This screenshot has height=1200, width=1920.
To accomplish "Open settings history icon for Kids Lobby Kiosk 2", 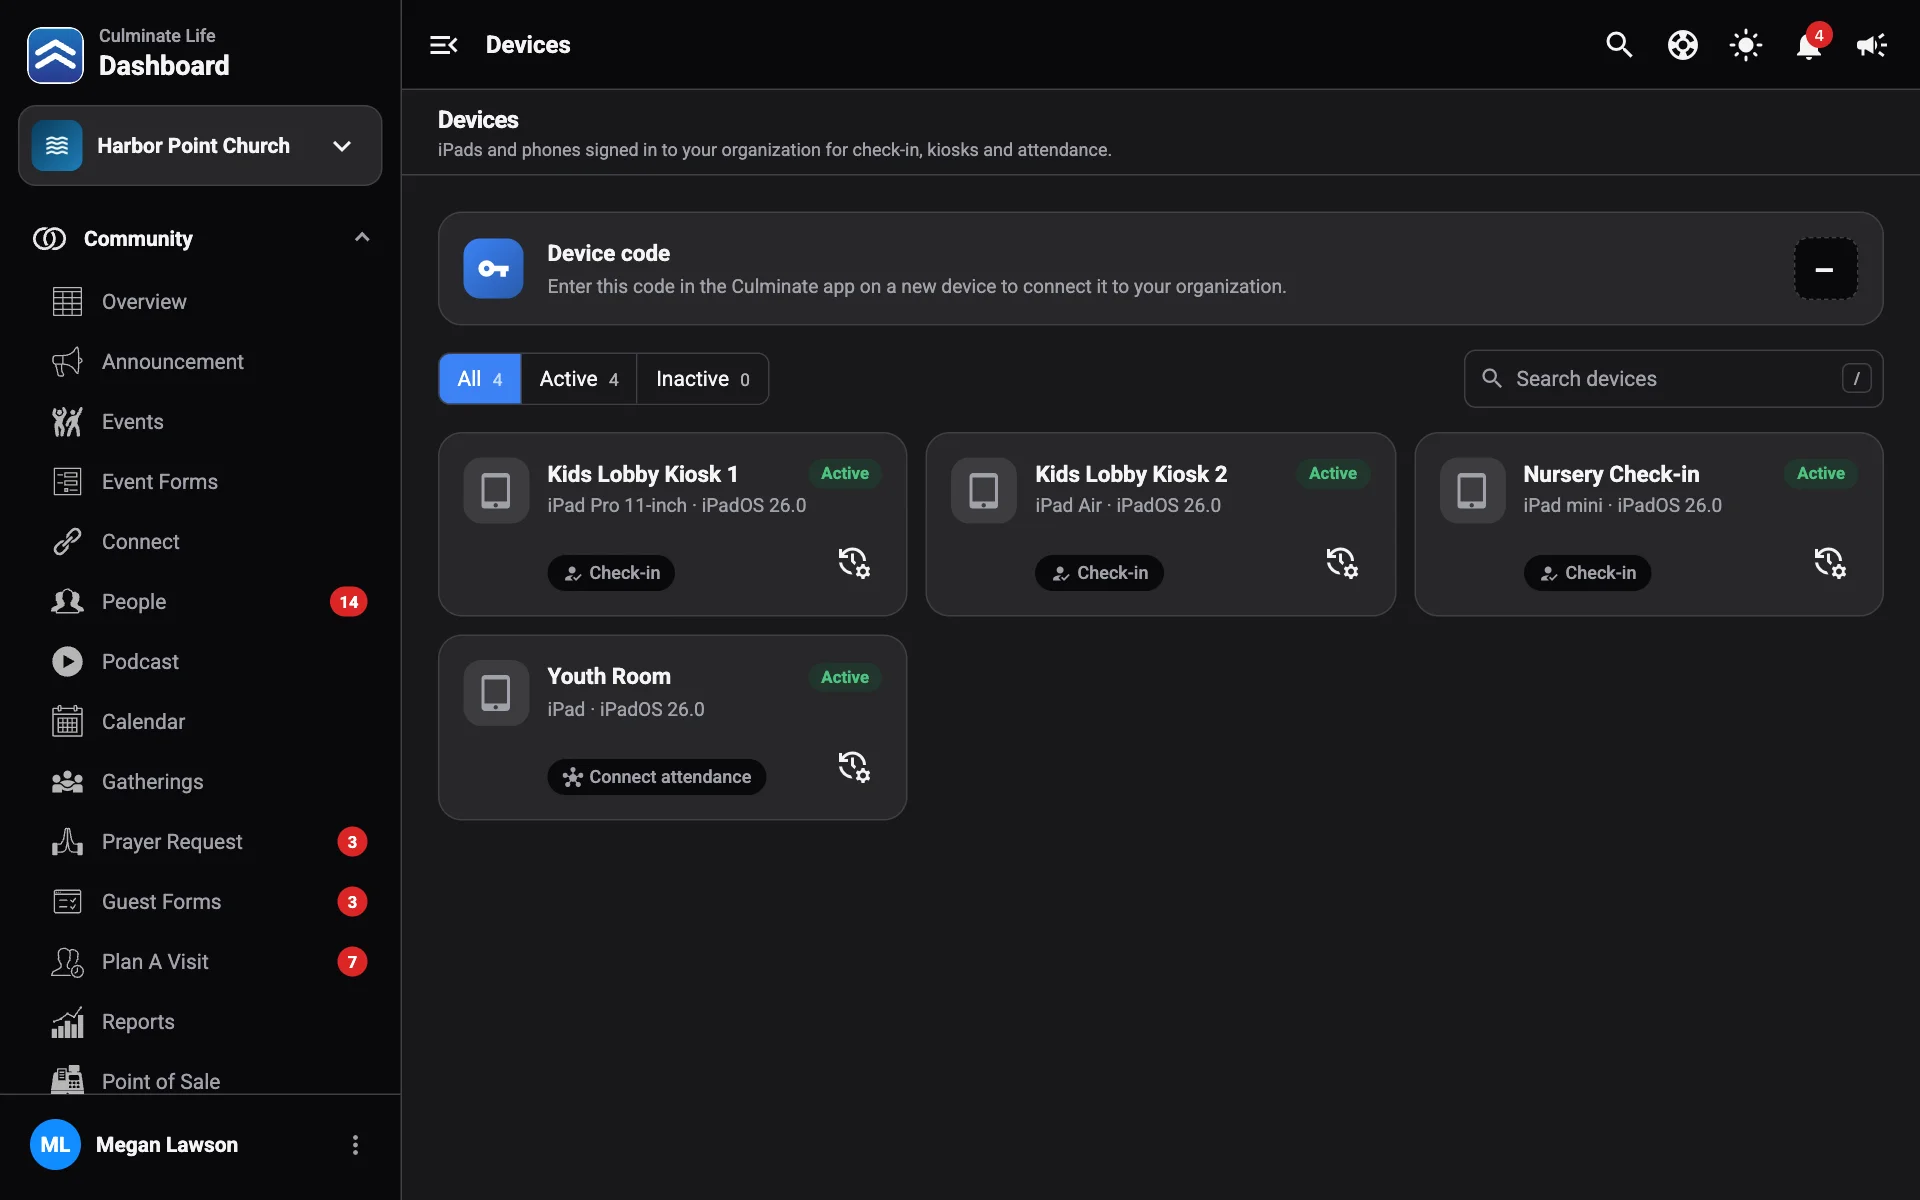I will (1342, 563).
